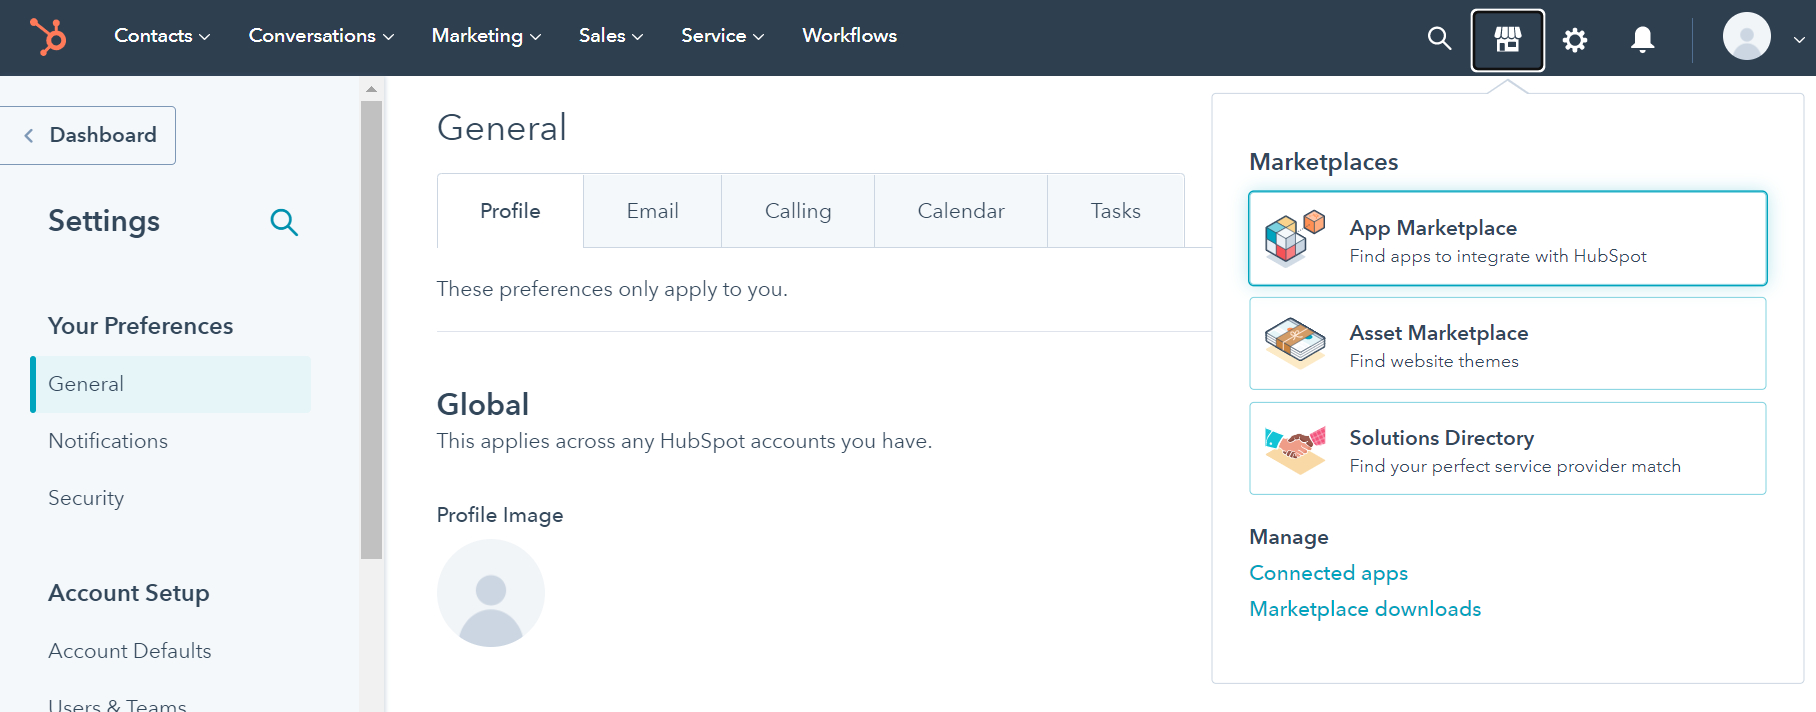Open the notifications bell
This screenshot has height=712, width=1816.
pos(1642,39)
